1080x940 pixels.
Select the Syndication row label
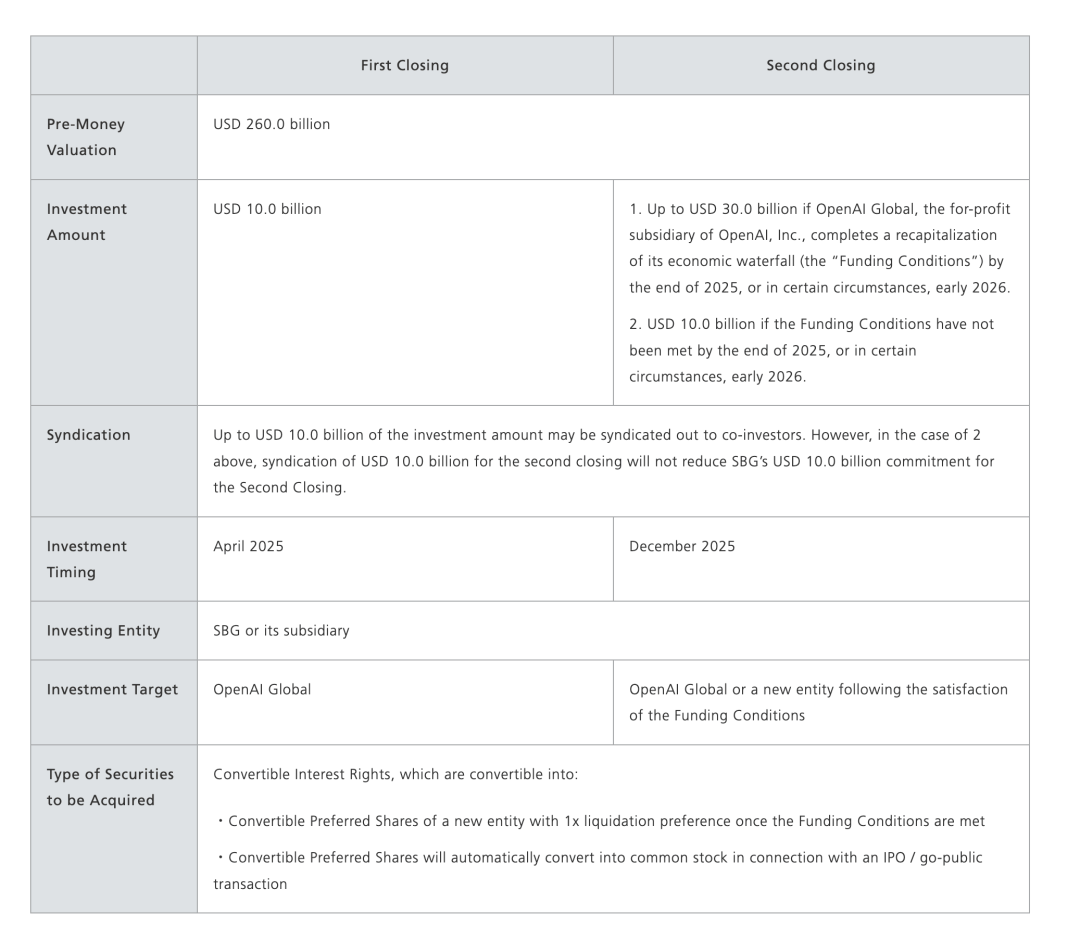tap(89, 435)
